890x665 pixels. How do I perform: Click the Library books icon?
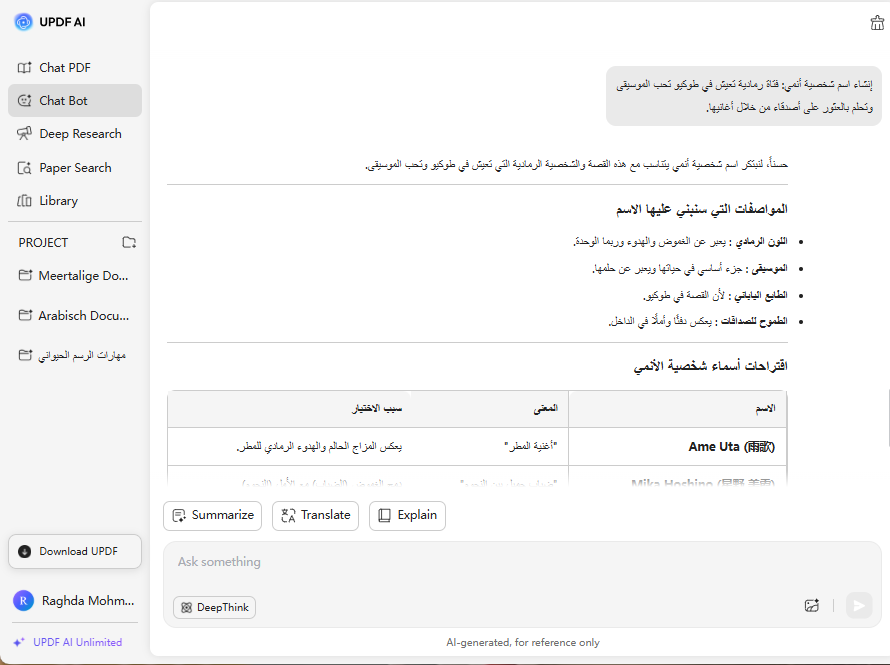pyautogui.click(x=24, y=201)
